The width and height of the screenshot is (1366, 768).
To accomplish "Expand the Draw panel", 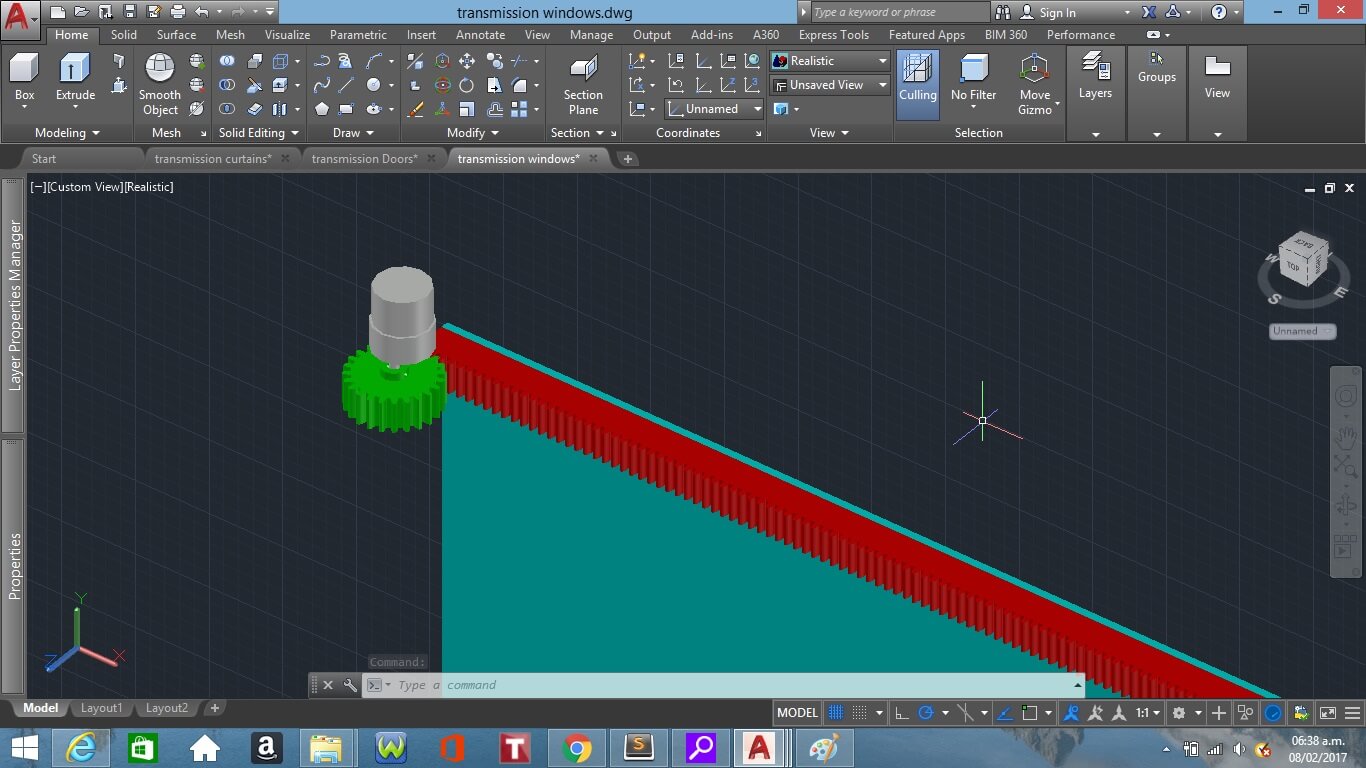I will coord(354,133).
